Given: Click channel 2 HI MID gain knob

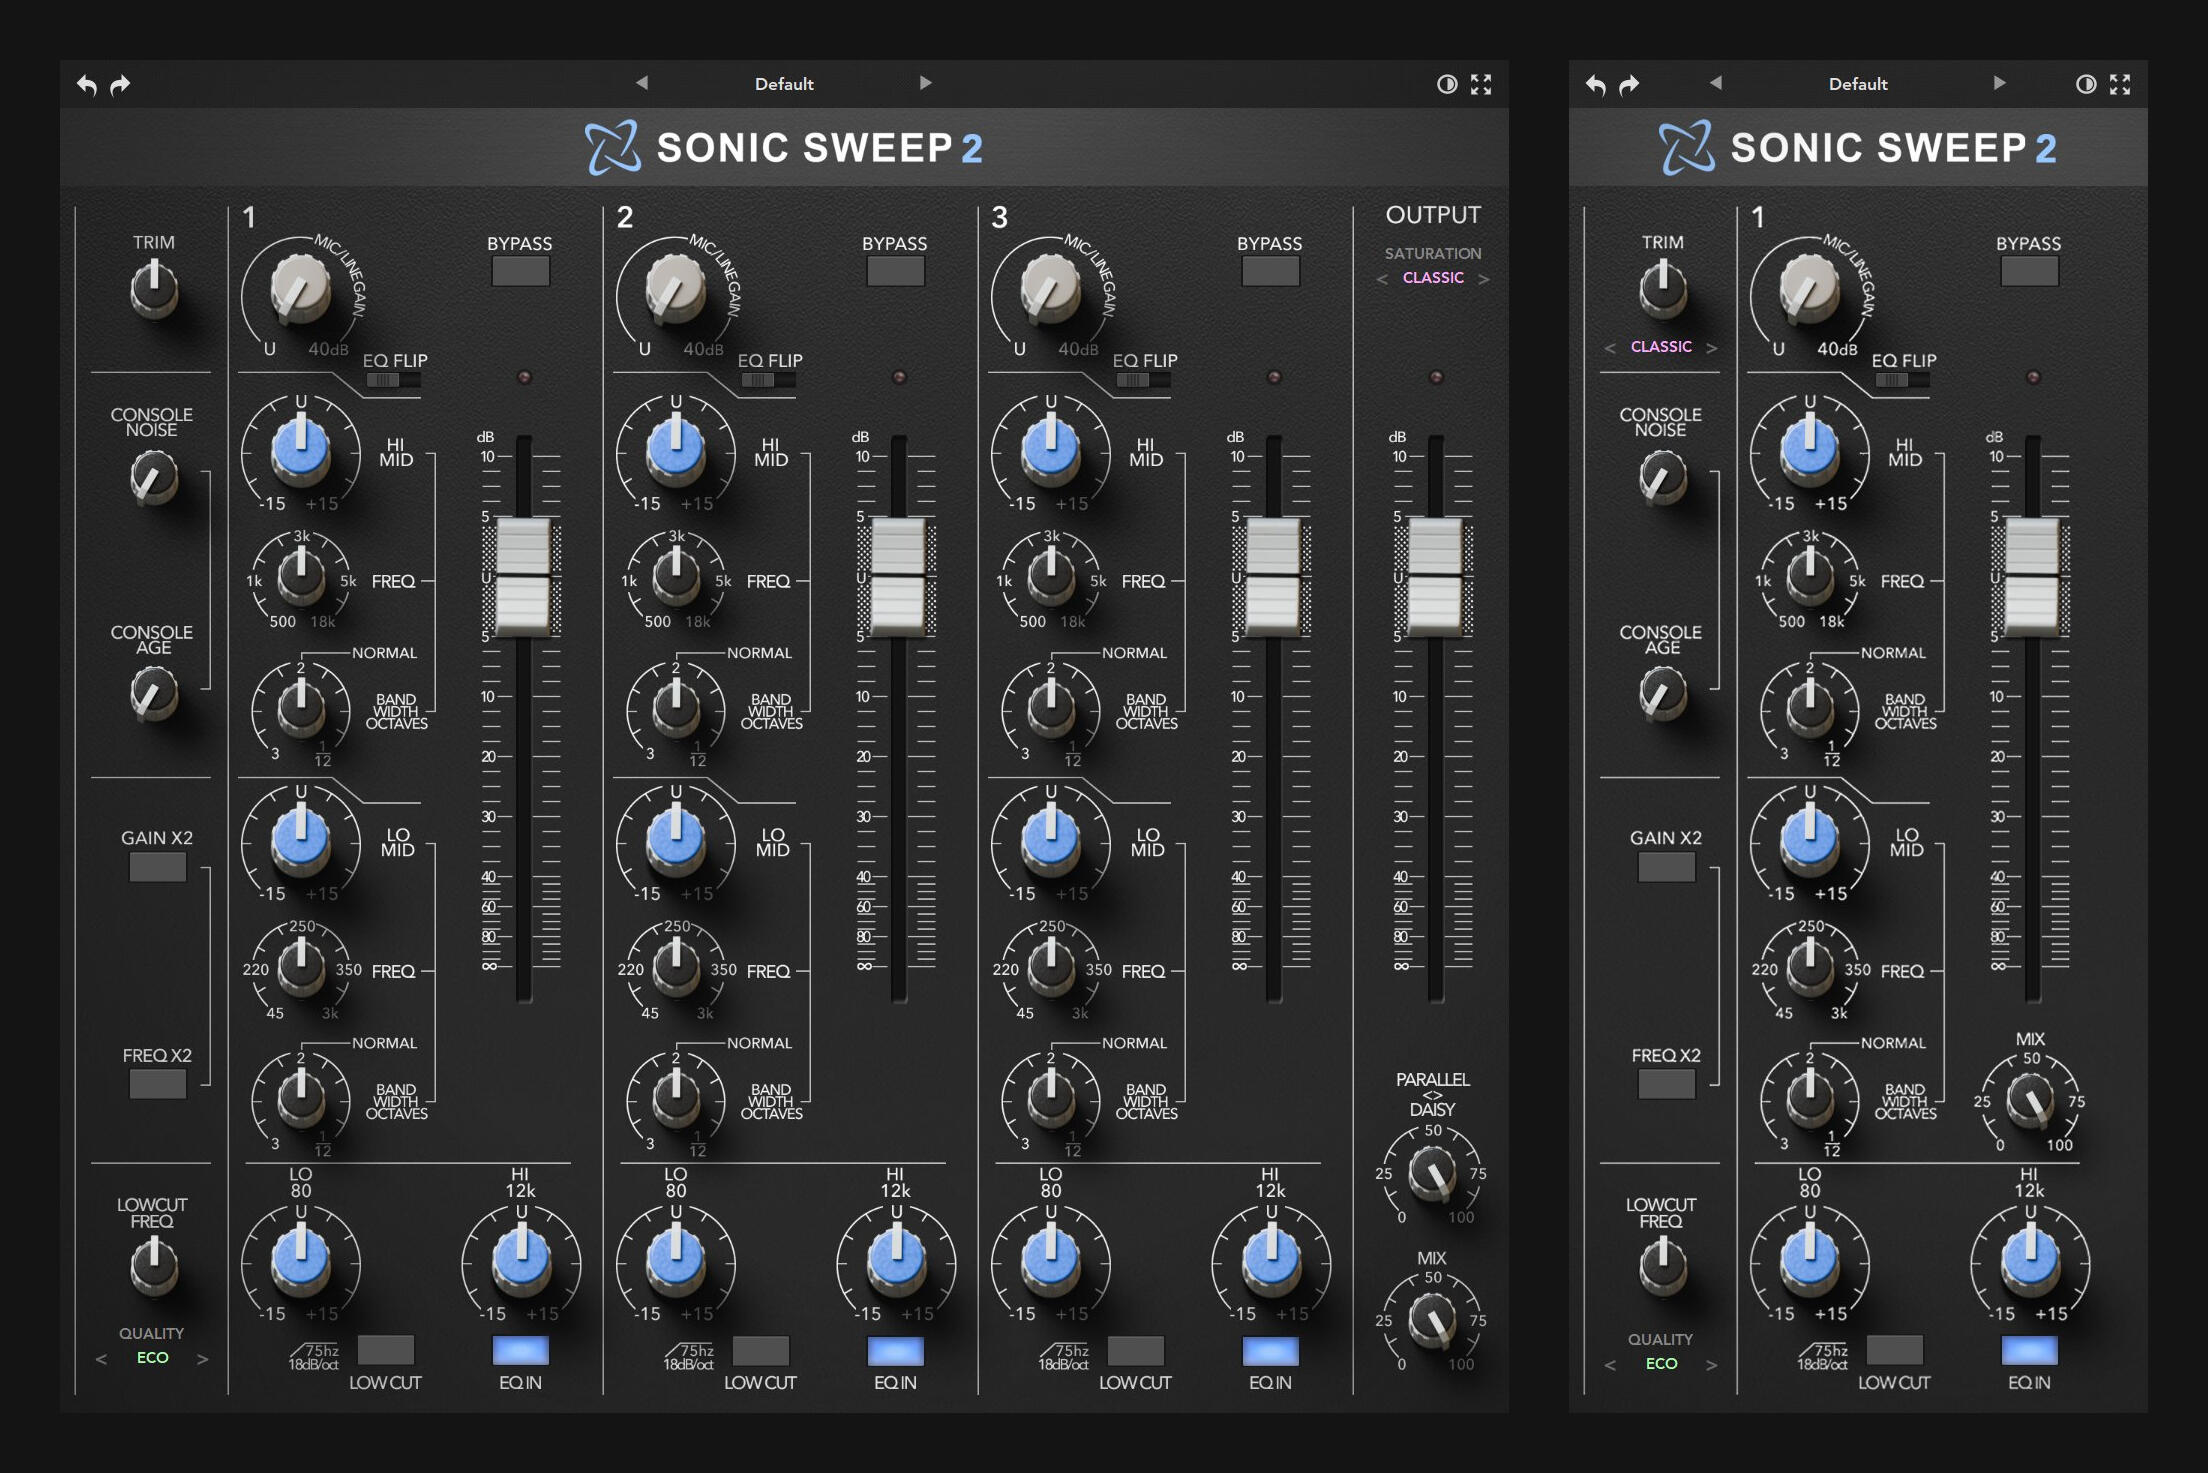Looking at the screenshot, I should coord(676,448).
